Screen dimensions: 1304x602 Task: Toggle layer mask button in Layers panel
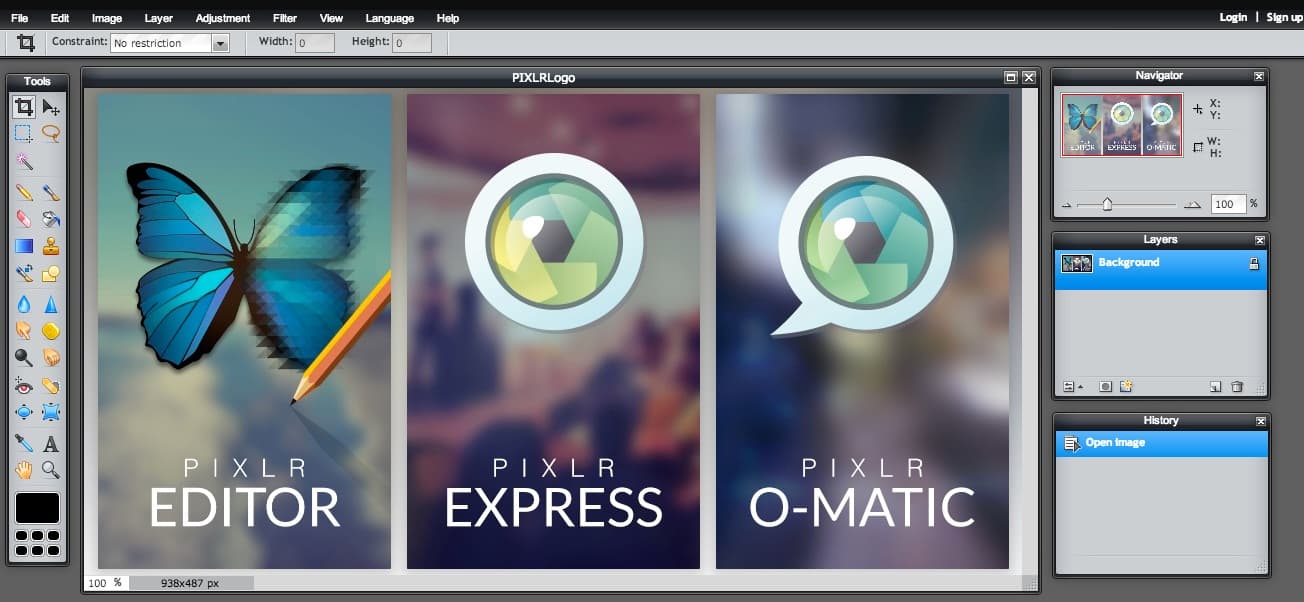pos(1105,386)
